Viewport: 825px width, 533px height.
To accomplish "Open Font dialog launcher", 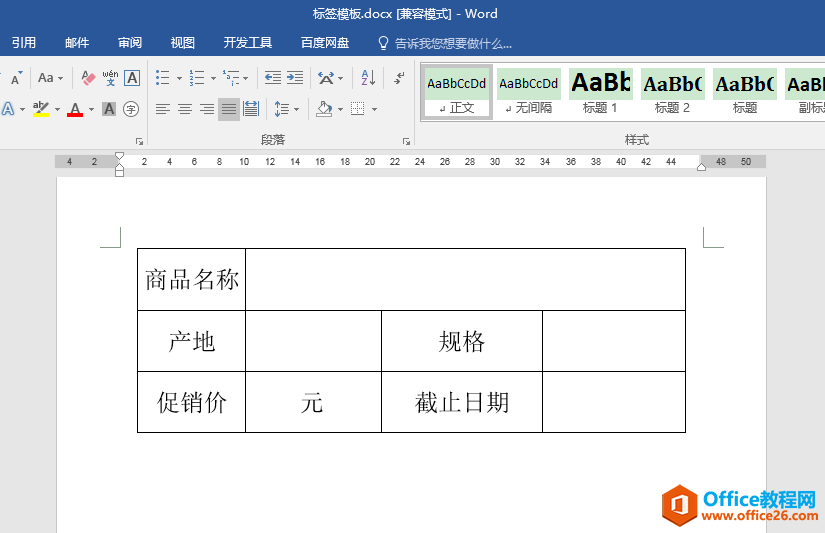I will point(139,141).
